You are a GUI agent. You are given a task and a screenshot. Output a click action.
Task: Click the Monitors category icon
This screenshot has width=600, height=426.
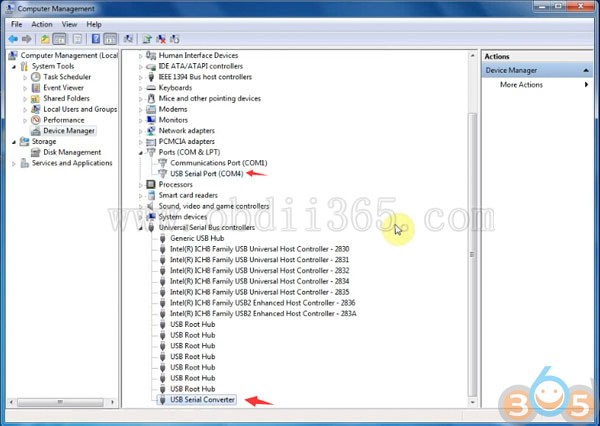[151, 120]
